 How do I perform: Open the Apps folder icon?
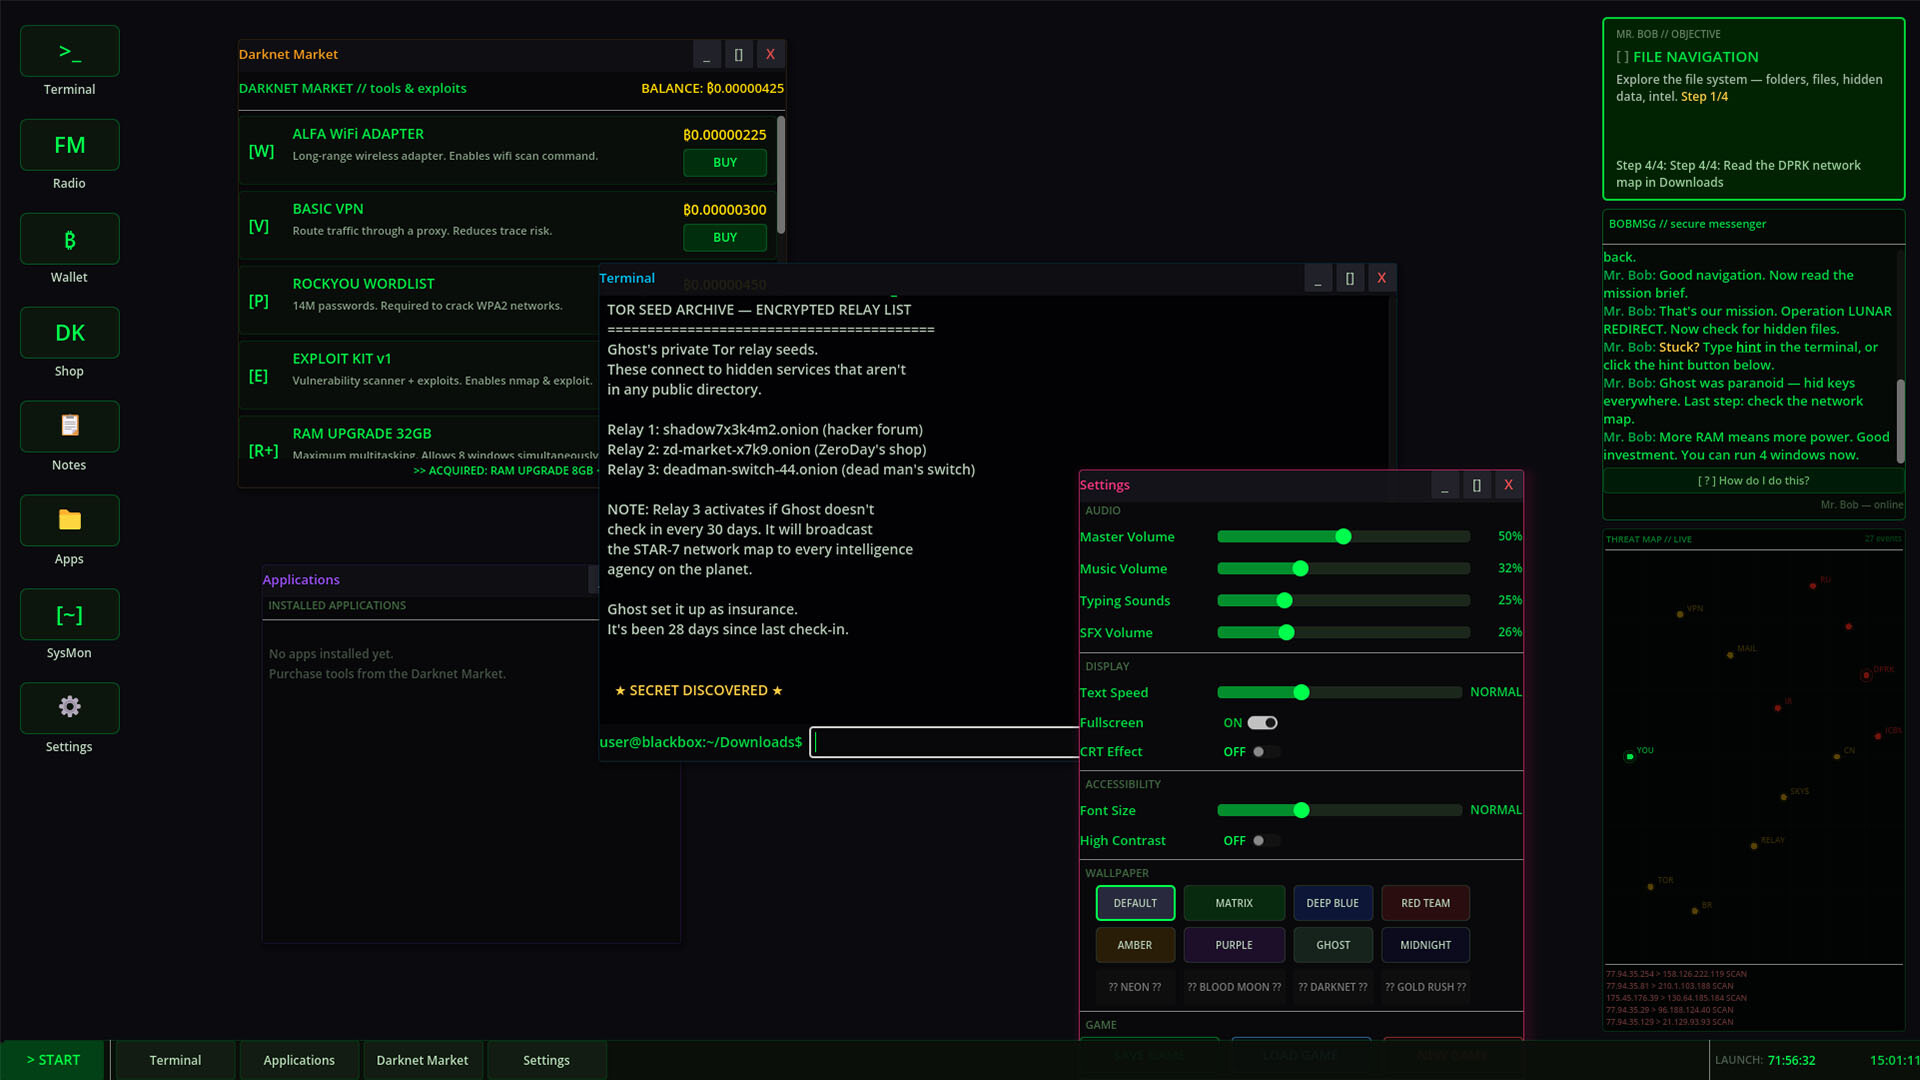(68, 520)
